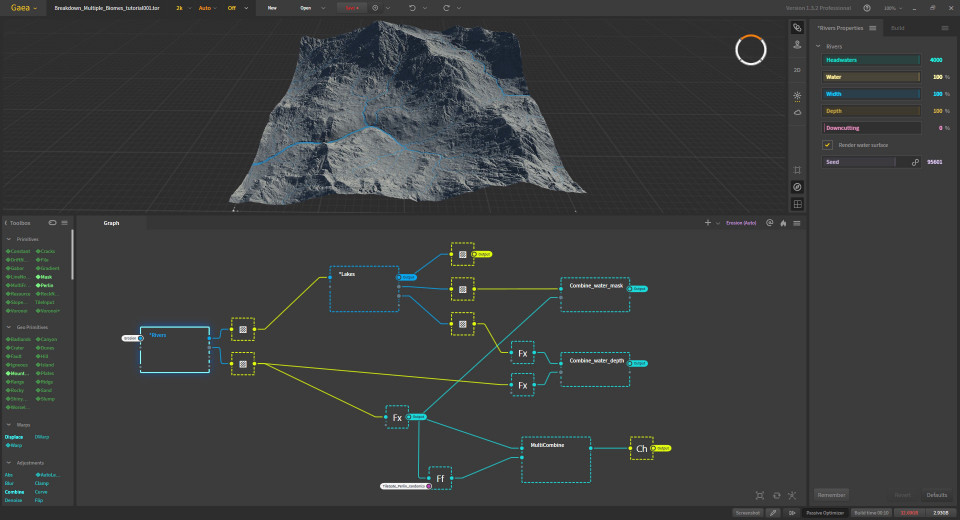Toggle 2D view in the viewport sidebar

click(x=797, y=70)
